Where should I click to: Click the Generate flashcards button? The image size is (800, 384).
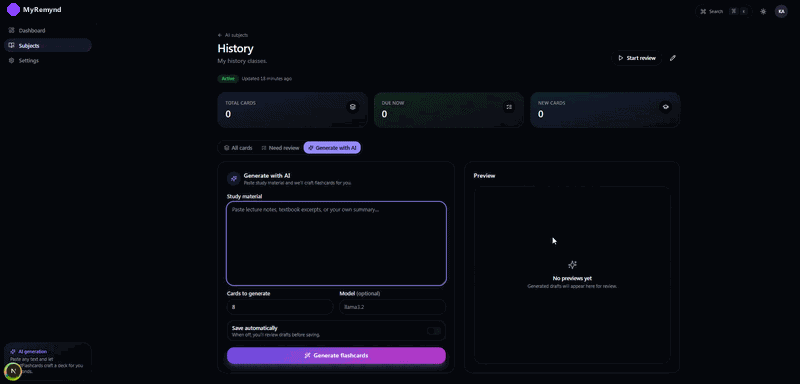tap(336, 355)
